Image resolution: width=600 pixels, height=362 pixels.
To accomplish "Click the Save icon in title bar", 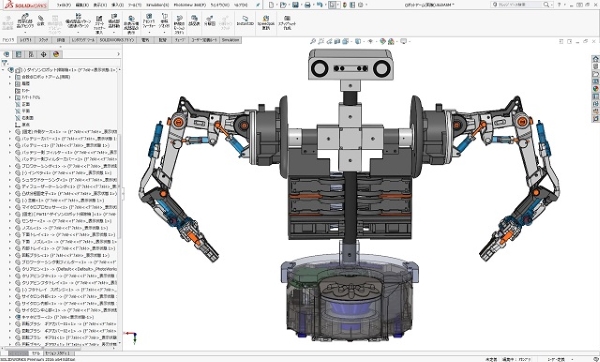I will (295, 5).
